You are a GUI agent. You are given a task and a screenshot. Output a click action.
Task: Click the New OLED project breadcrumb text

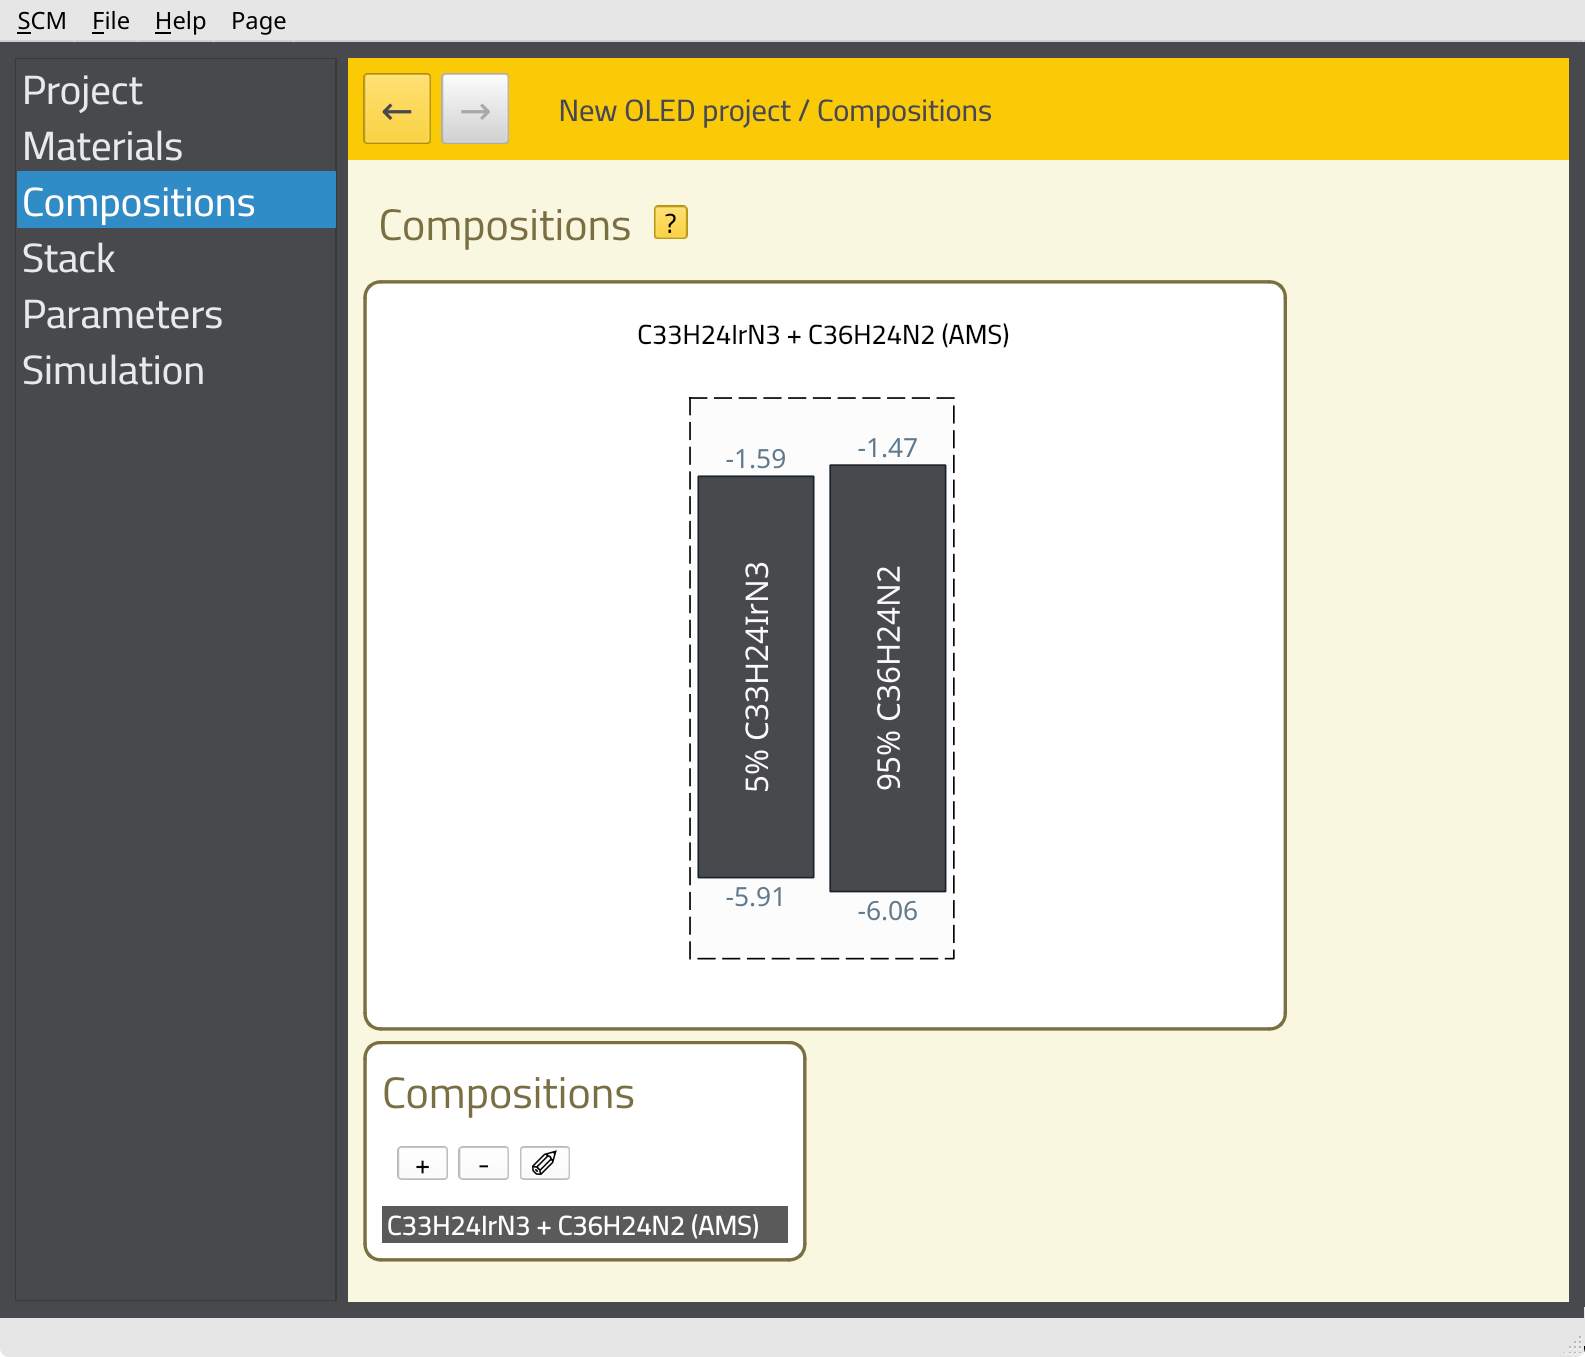pyautogui.click(x=674, y=111)
